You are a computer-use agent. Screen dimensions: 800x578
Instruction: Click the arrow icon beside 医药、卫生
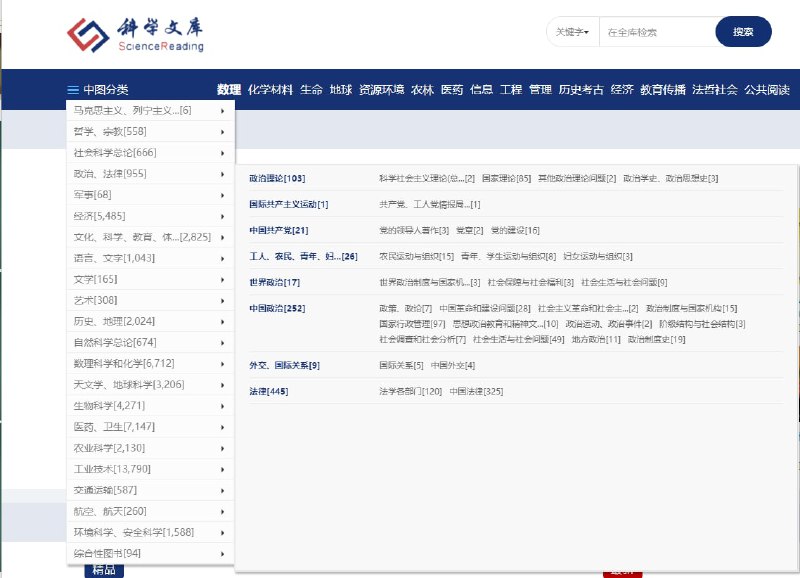(x=224, y=427)
